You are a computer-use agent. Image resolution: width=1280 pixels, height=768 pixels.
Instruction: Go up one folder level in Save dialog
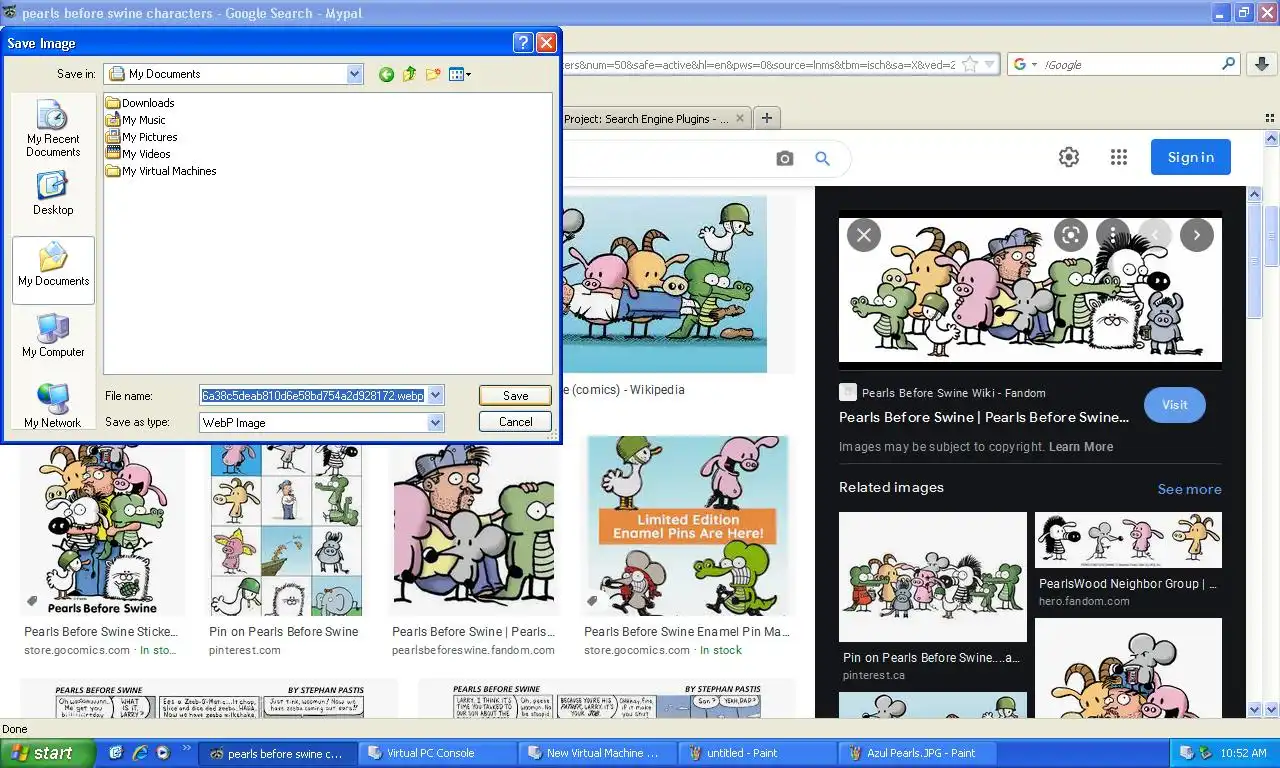tap(410, 74)
